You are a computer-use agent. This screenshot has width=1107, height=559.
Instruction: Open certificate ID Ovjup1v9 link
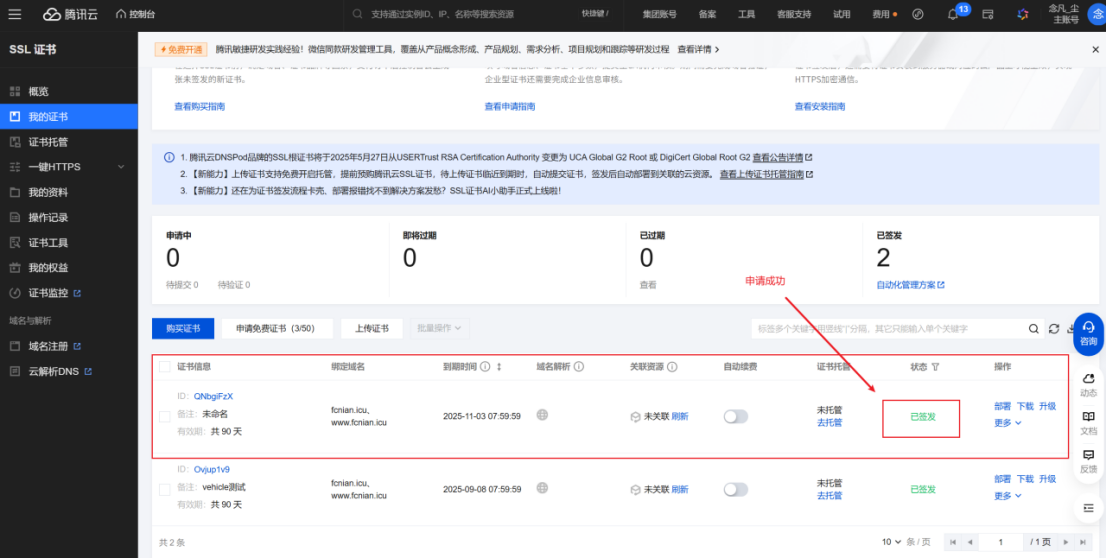click(212, 469)
